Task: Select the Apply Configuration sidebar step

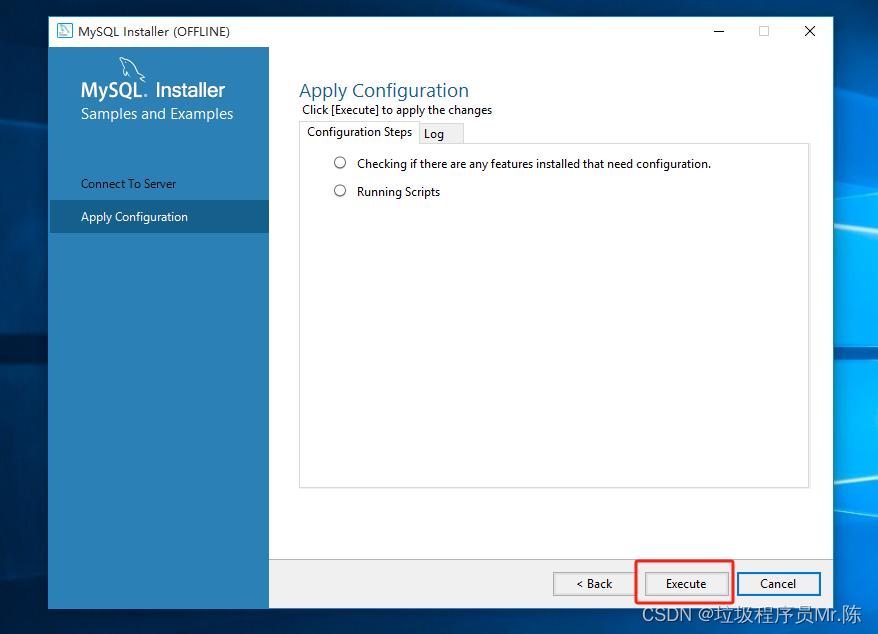Action: coord(159,217)
